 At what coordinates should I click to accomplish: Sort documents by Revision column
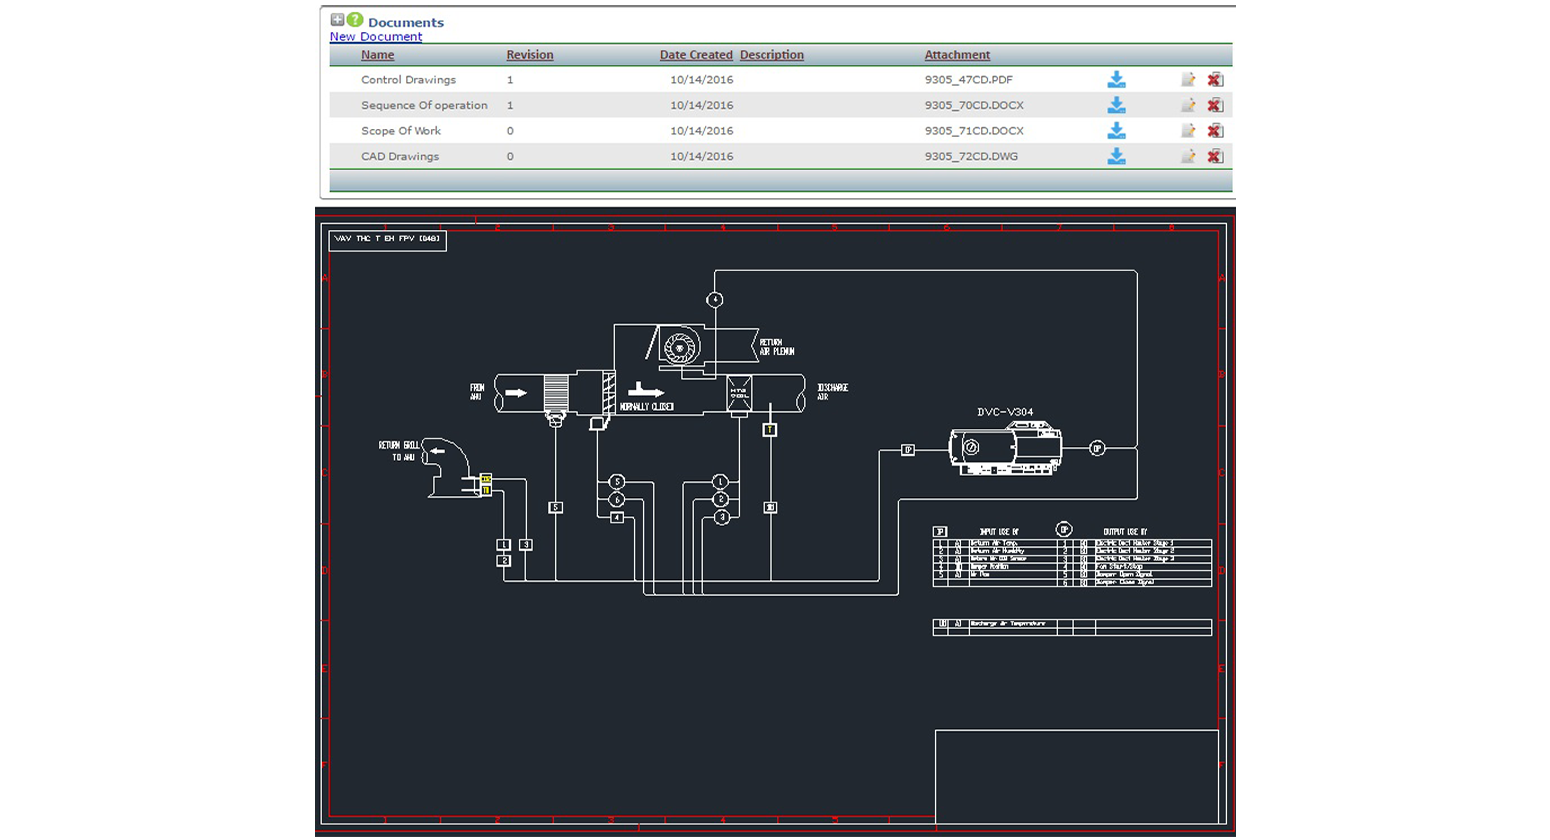click(x=529, y=55)
